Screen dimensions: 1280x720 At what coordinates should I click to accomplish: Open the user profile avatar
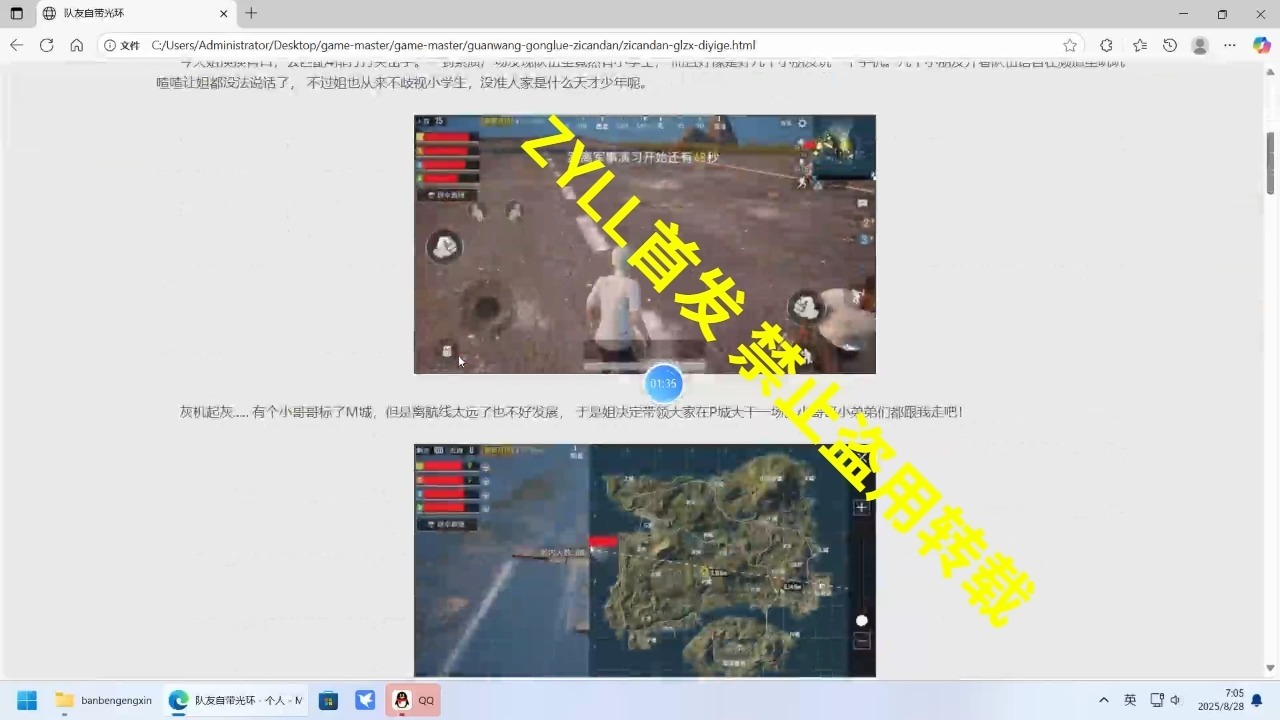point(1200,45)
